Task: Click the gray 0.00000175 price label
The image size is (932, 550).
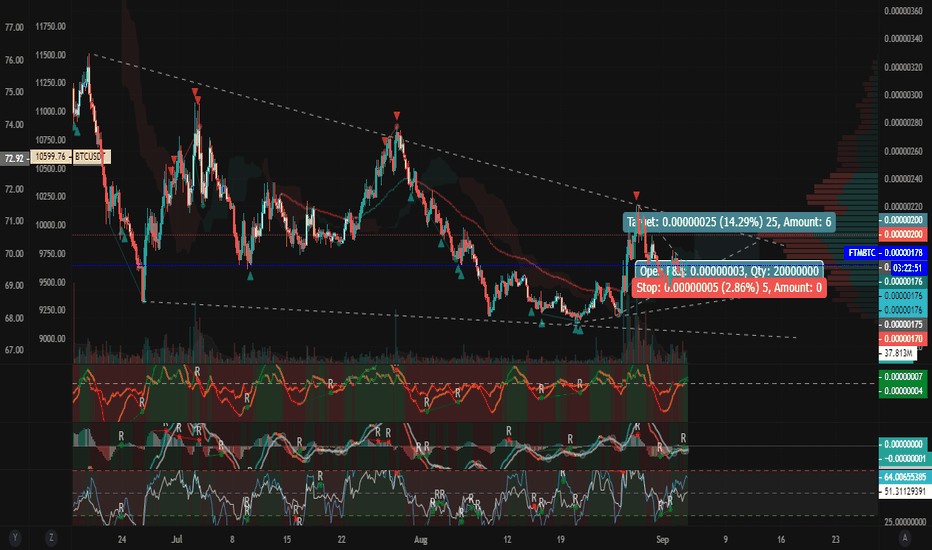Action: pos(903,325)
